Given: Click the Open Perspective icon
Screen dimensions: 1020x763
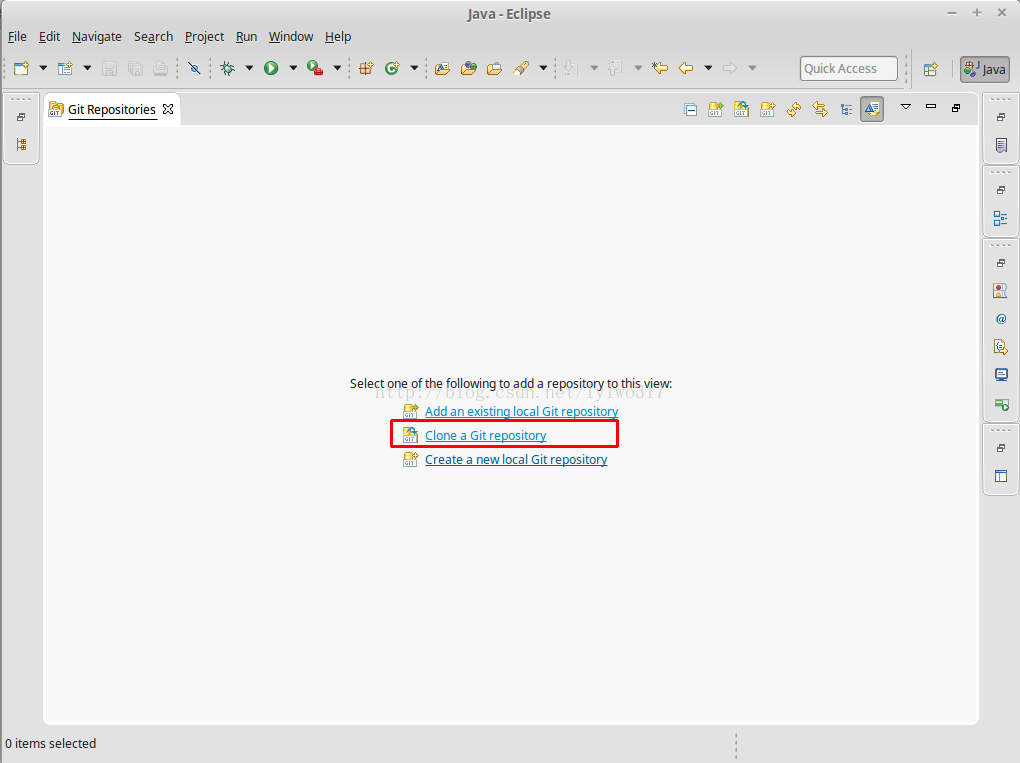Looking at the screenshot, I should click(x=930, y=68).
